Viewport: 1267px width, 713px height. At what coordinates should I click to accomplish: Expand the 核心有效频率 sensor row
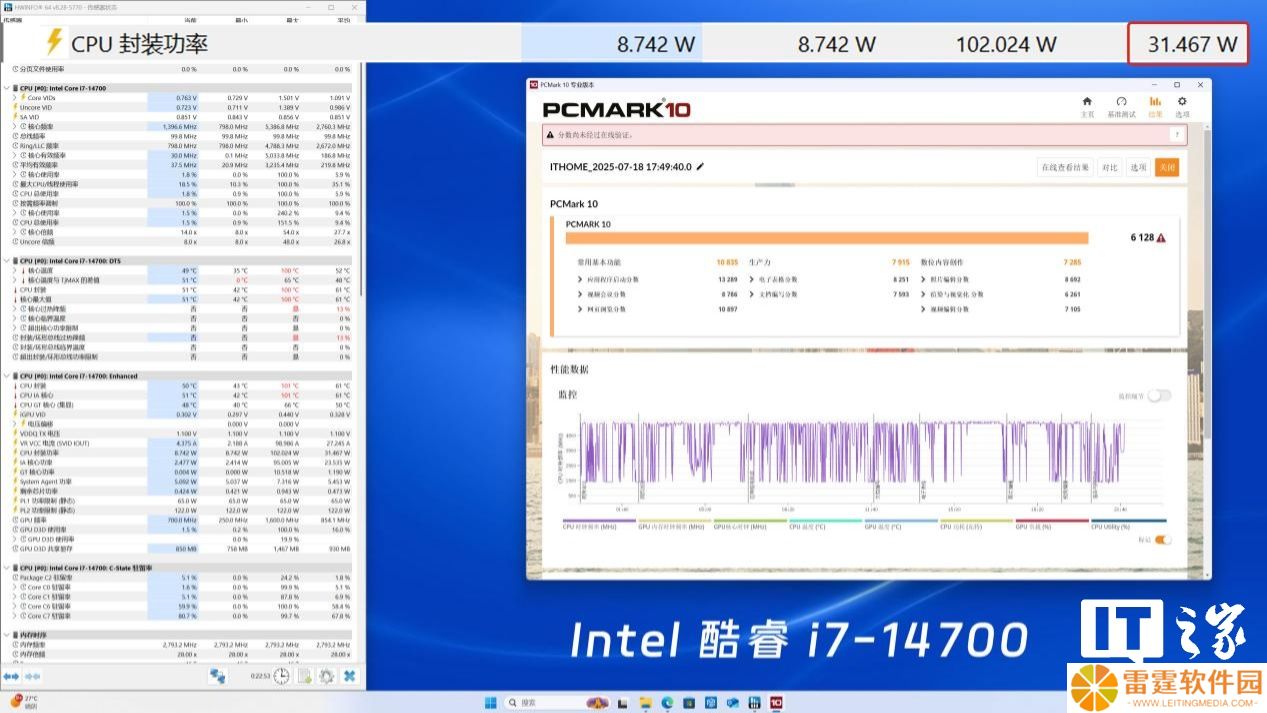pos(14,156)
